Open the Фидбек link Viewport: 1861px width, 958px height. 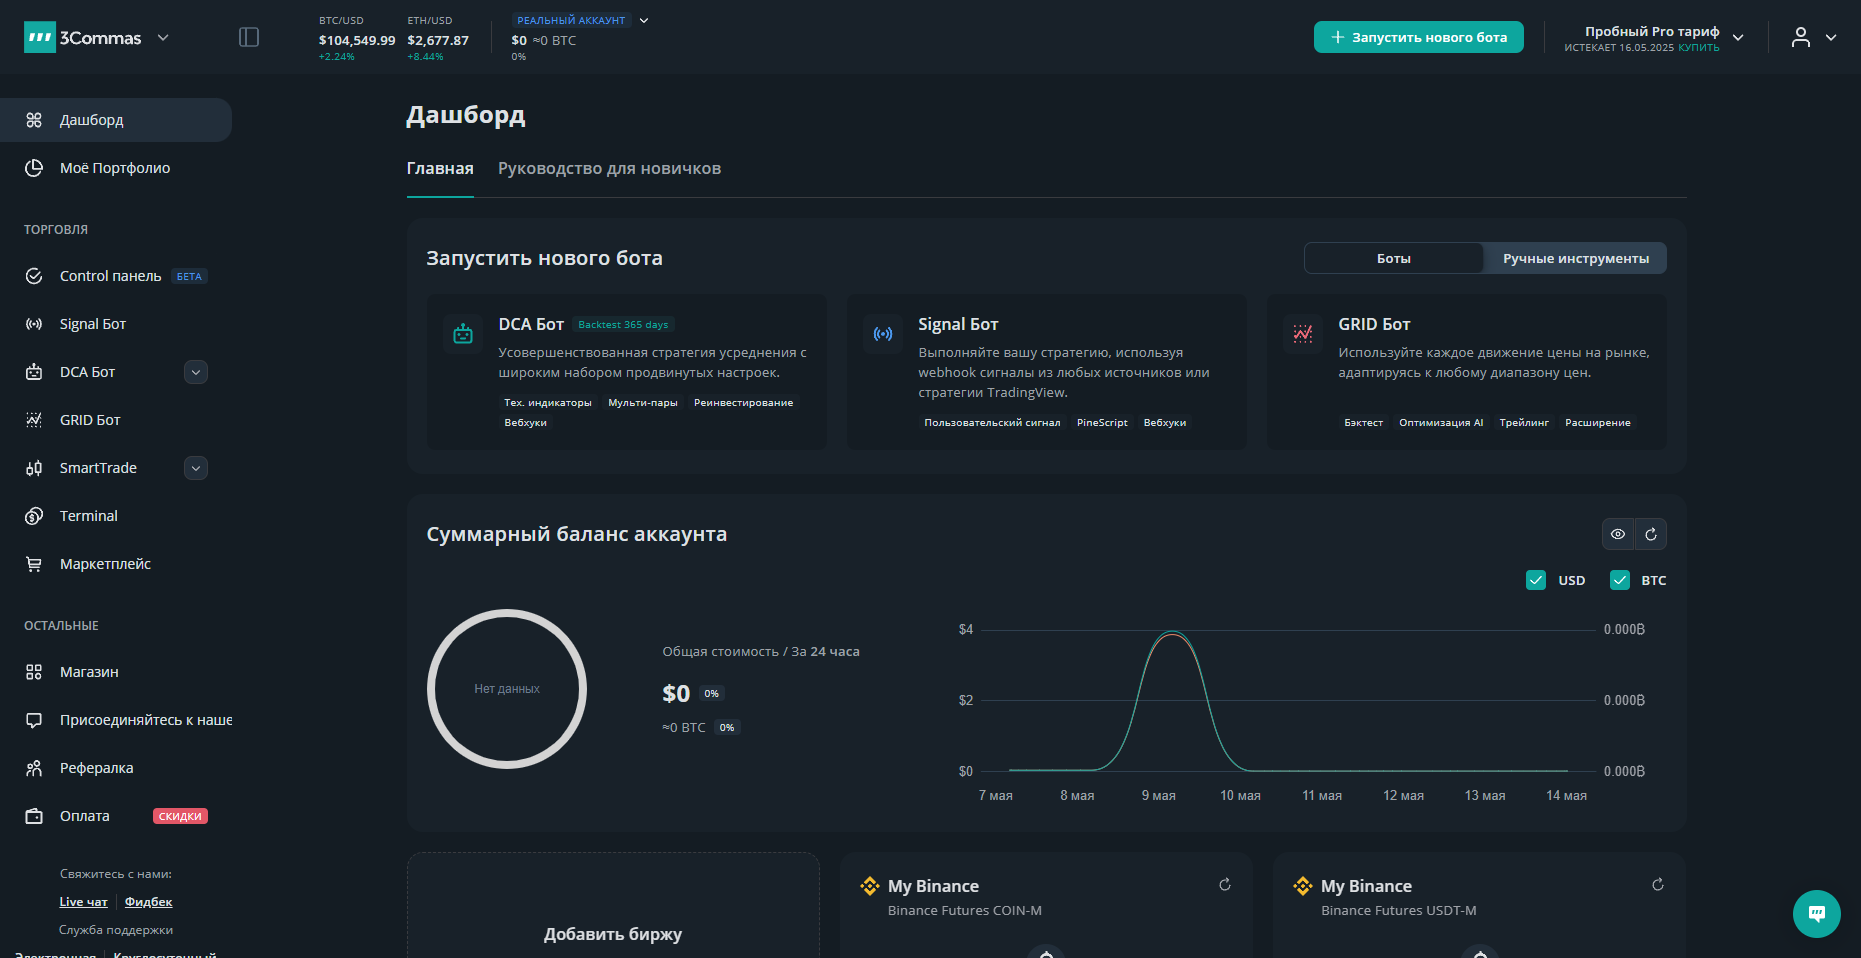point(148,902)
